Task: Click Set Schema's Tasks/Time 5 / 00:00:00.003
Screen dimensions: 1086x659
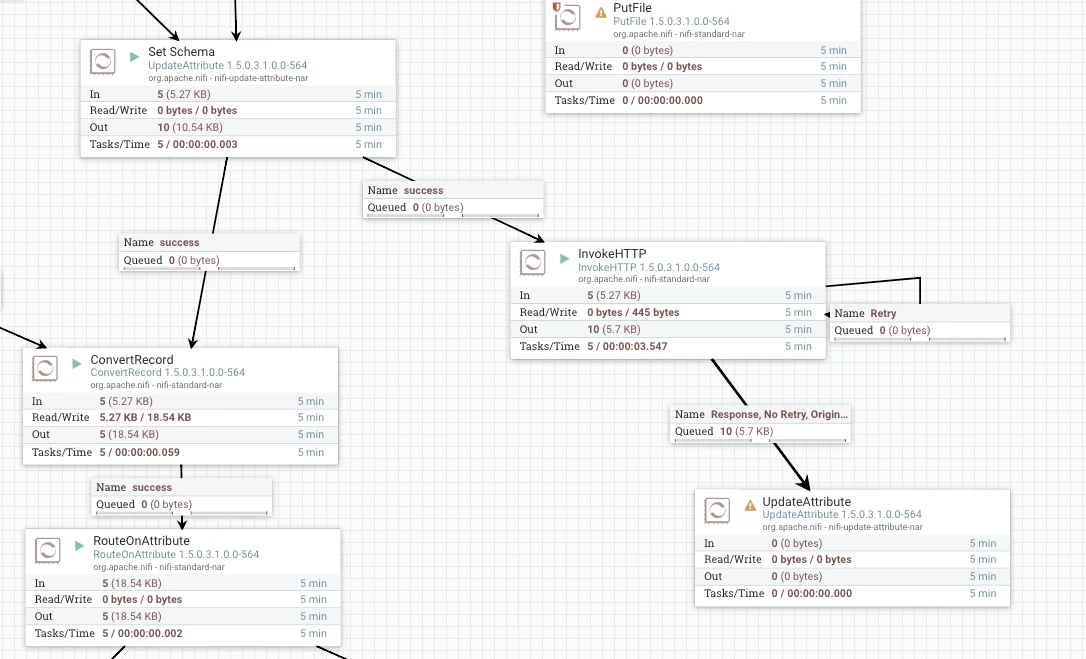Action: click(x=197, y=144)
